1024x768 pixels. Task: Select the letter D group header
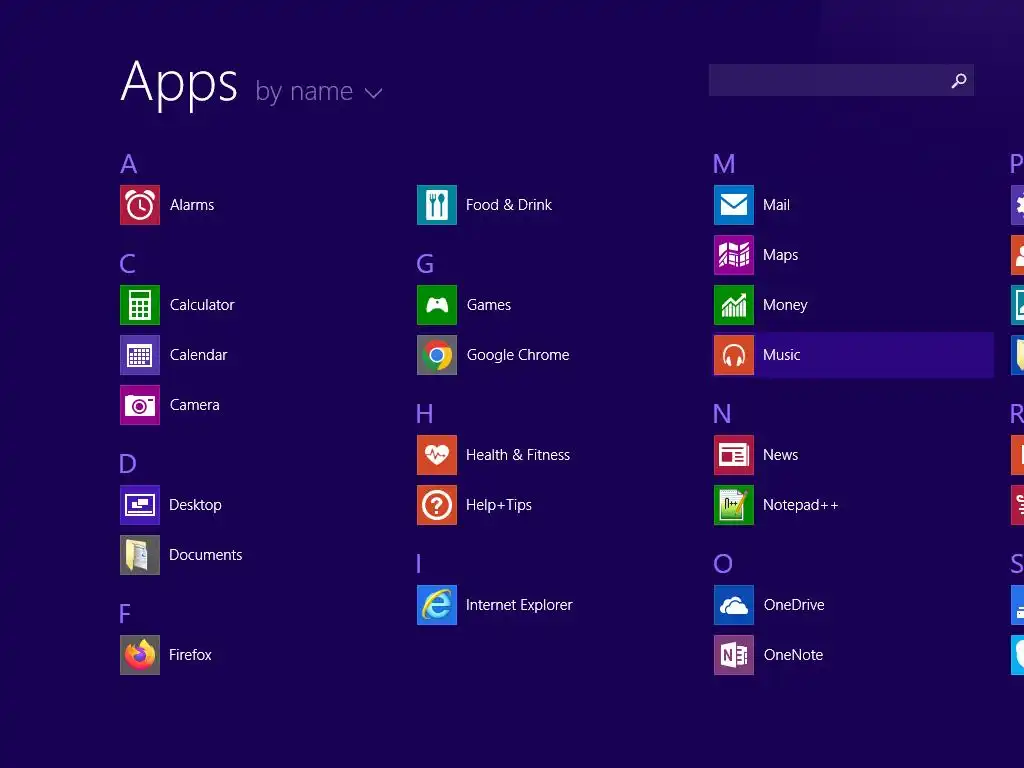coord(128,464)
